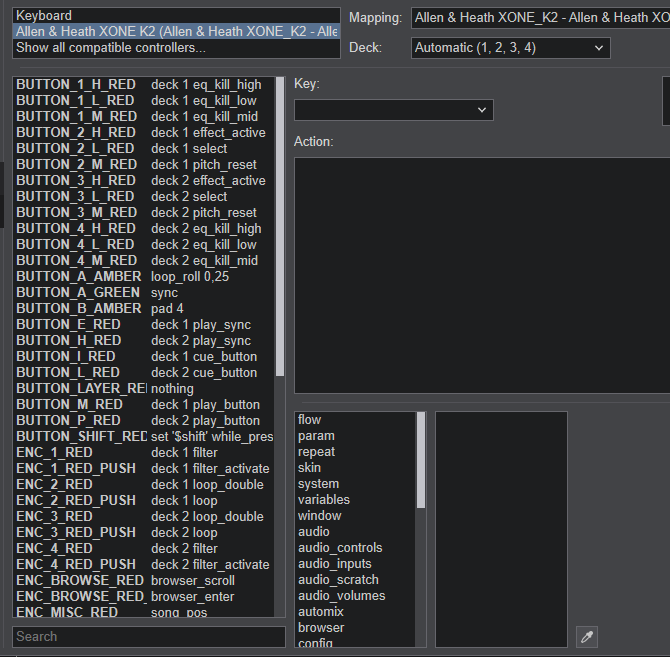Select BUTTON_H_RED deck 2 play_sync
The width and height of the screenshot is (670, 657).
(144, 341)
